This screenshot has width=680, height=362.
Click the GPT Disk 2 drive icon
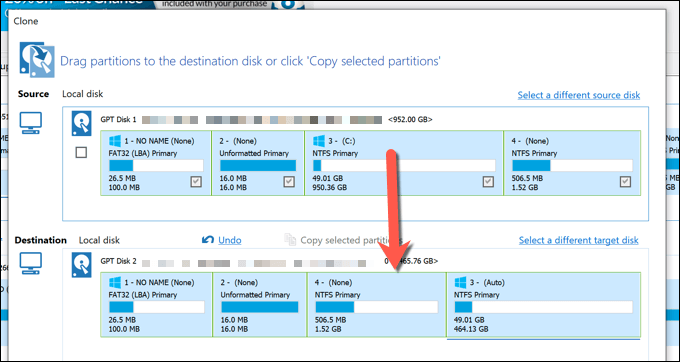82,265
